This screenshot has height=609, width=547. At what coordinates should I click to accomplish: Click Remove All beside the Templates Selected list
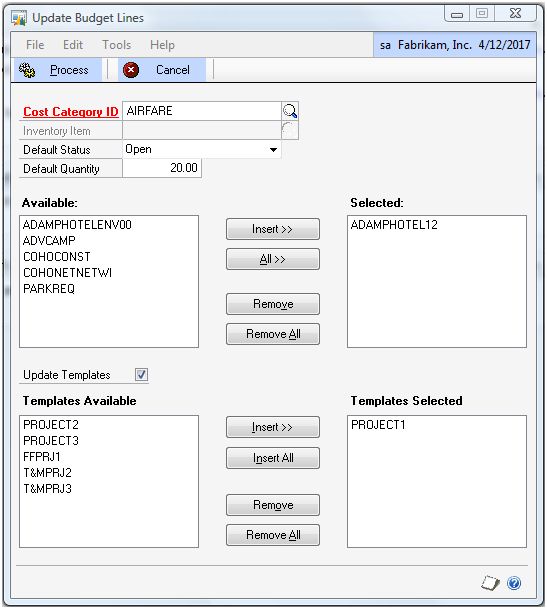click(273, 535)
